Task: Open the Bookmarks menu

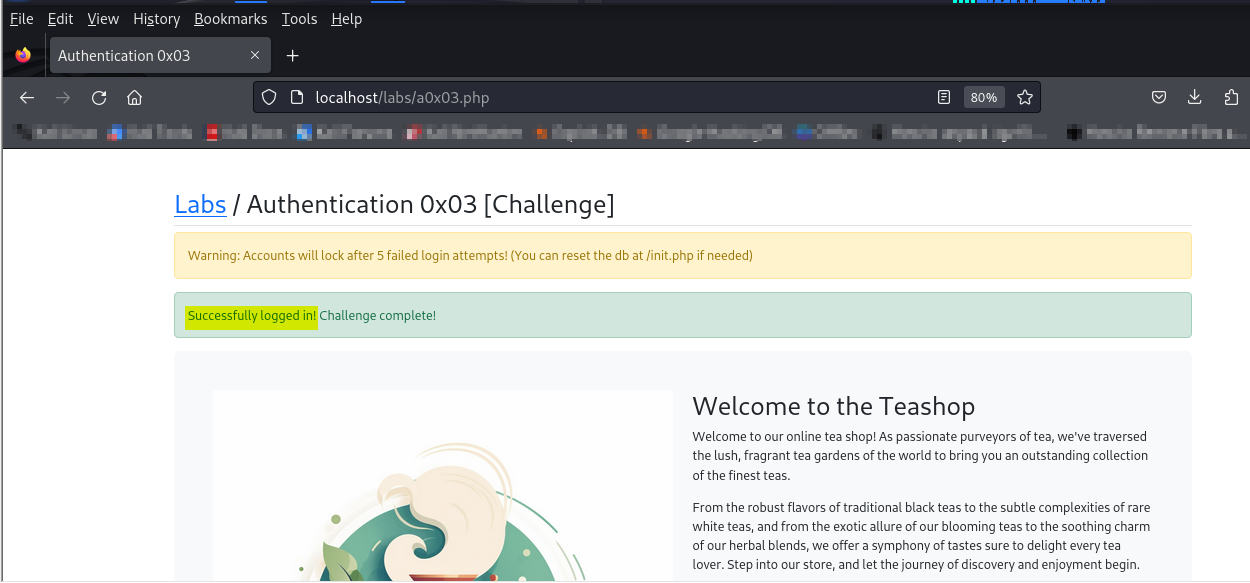Action: coord(231,18)
